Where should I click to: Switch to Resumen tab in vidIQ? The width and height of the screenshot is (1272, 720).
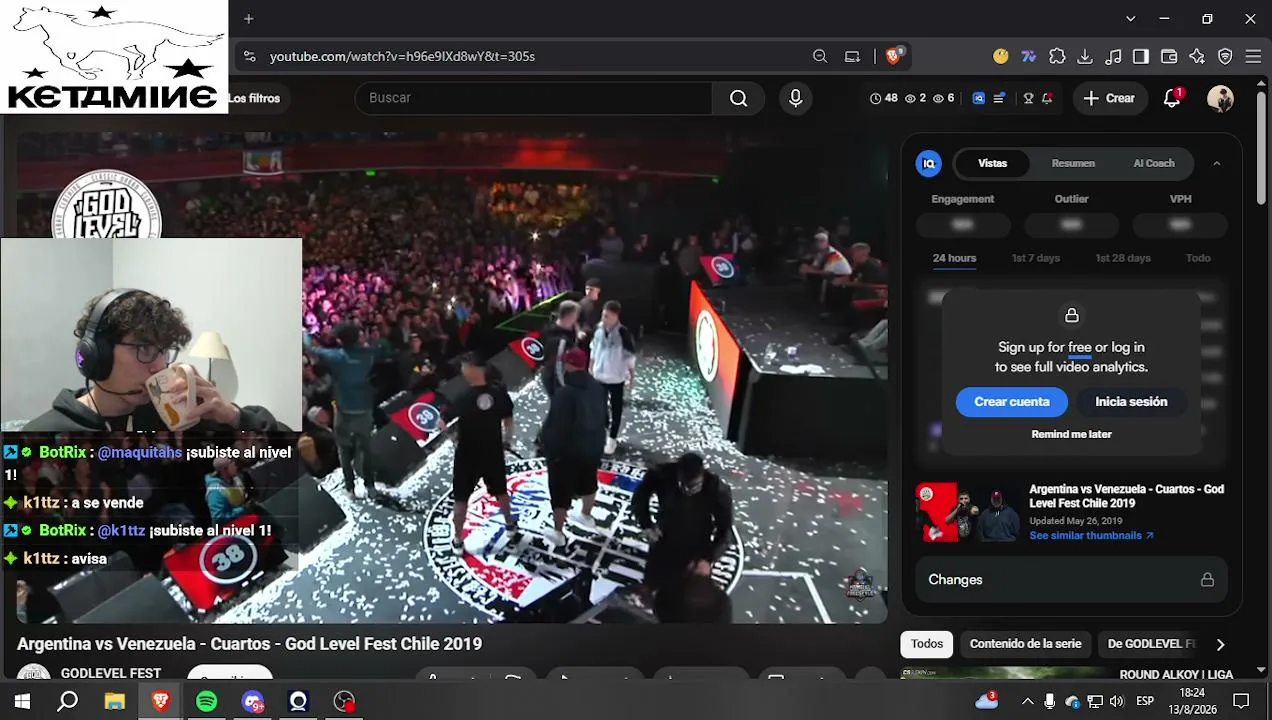click(x=1073, y=163)
